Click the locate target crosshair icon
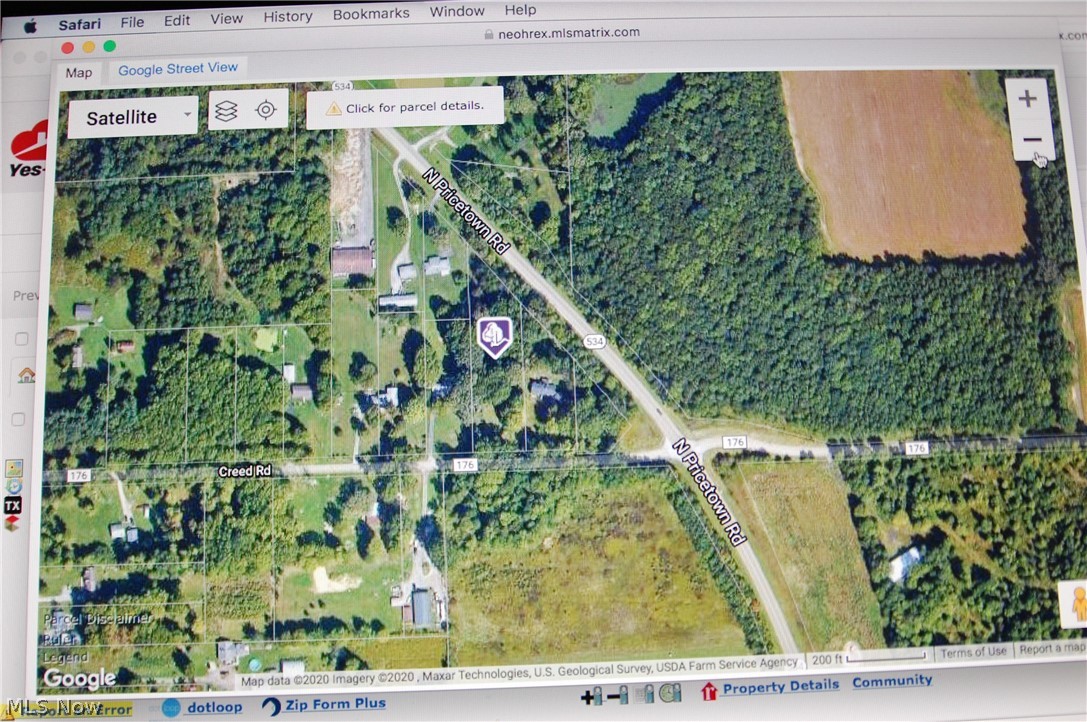This screenshot has width=1087, height=722. (265, 110)
